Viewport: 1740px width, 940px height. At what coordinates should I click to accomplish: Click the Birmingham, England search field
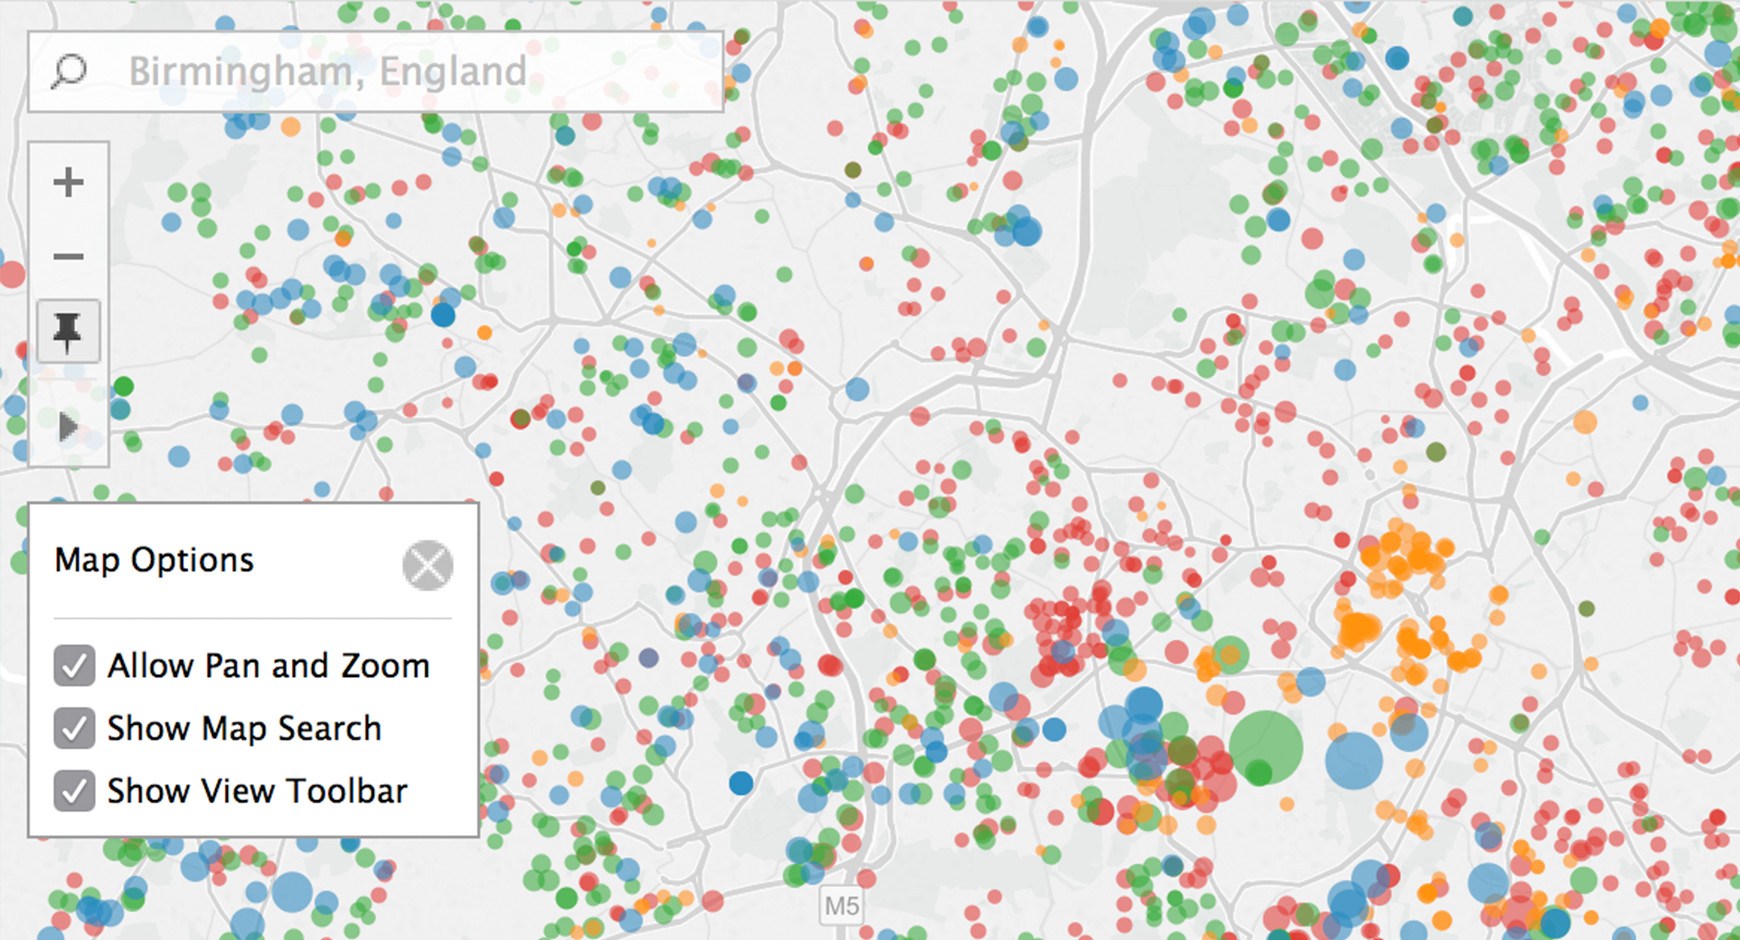pos(400,71)
